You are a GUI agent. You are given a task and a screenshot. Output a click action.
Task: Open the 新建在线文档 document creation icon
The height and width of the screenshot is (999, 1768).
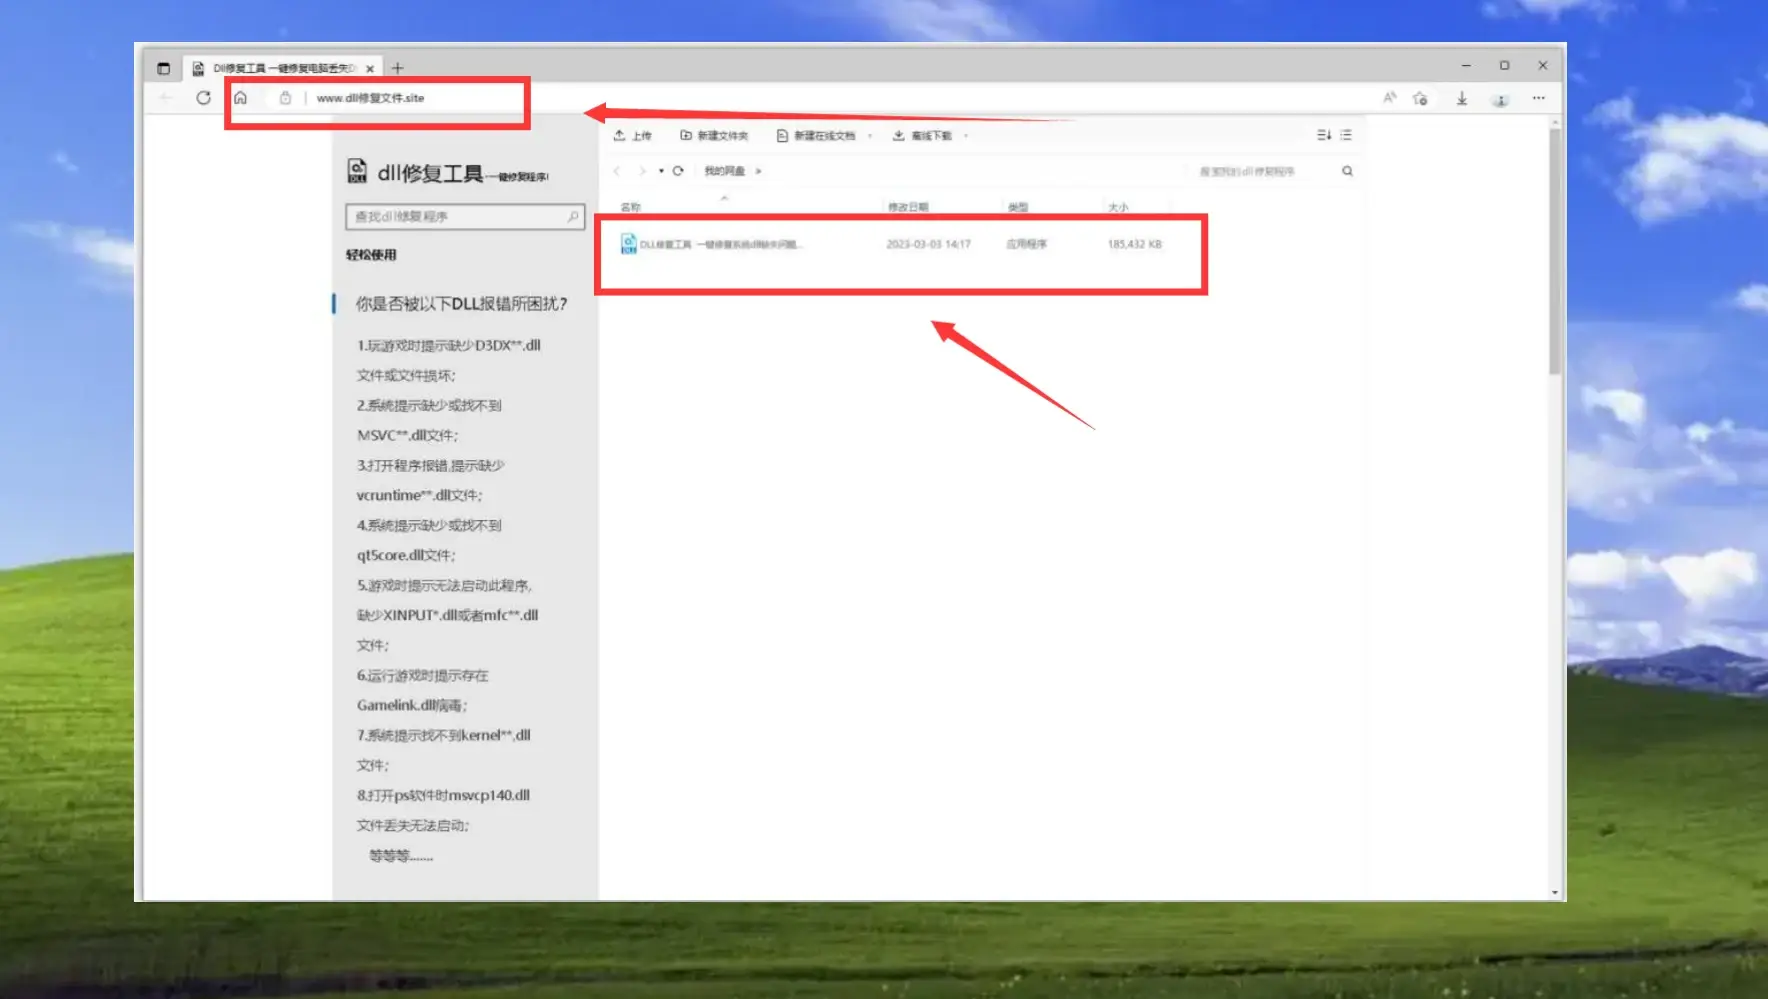782,135
